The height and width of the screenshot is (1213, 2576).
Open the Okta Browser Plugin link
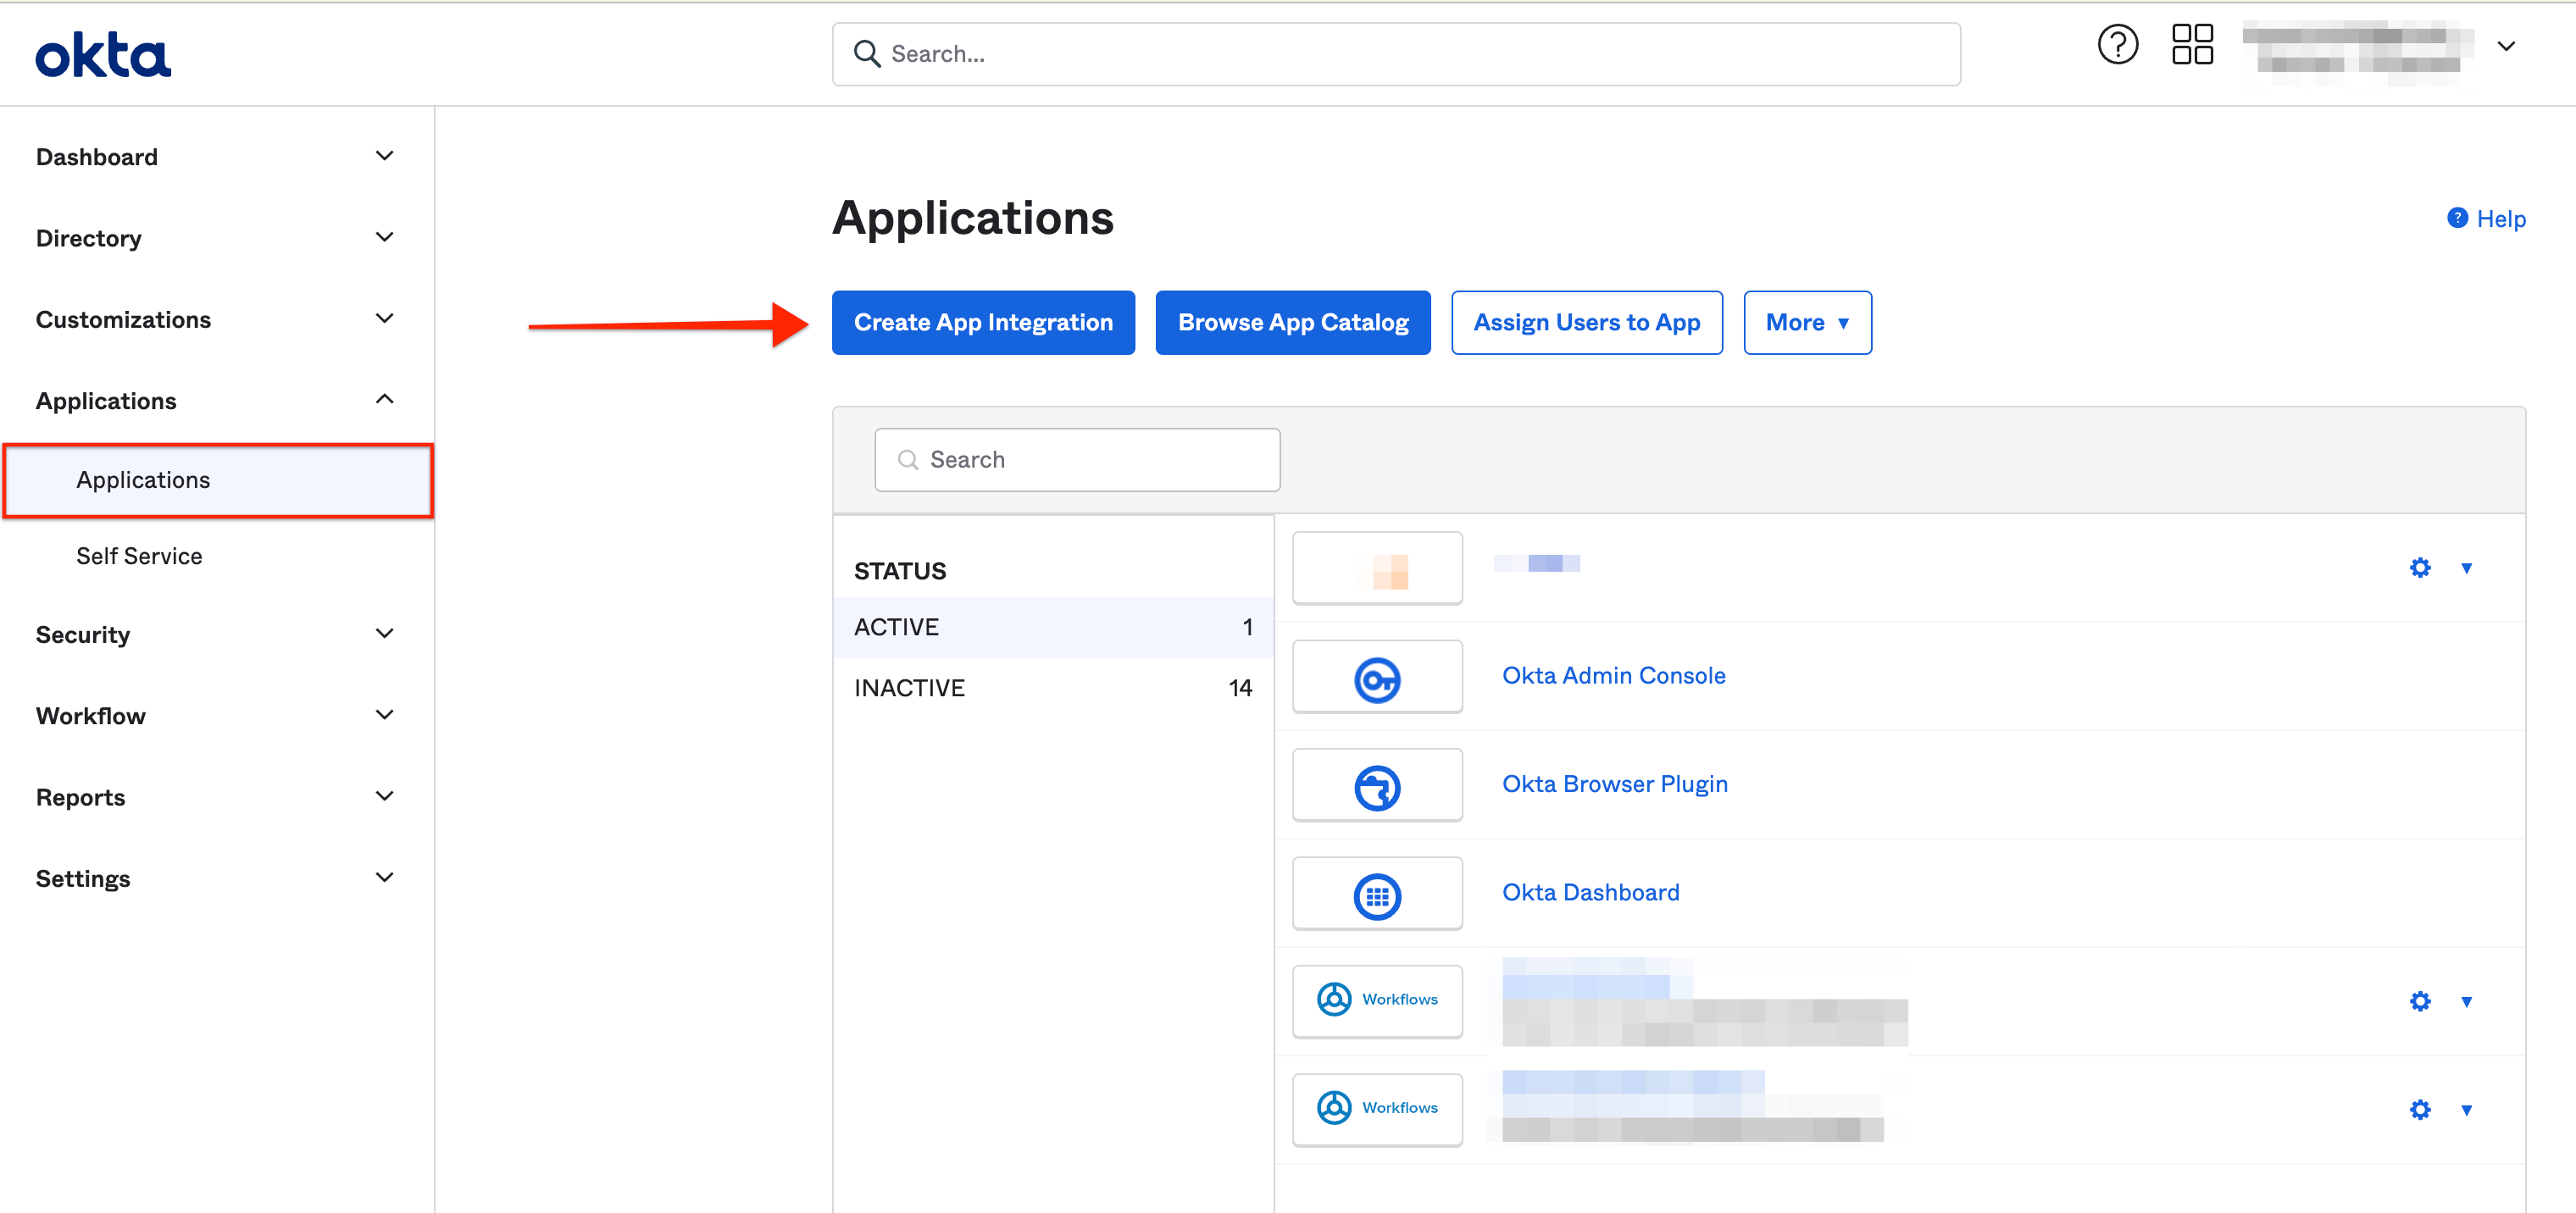(1615, 784)
